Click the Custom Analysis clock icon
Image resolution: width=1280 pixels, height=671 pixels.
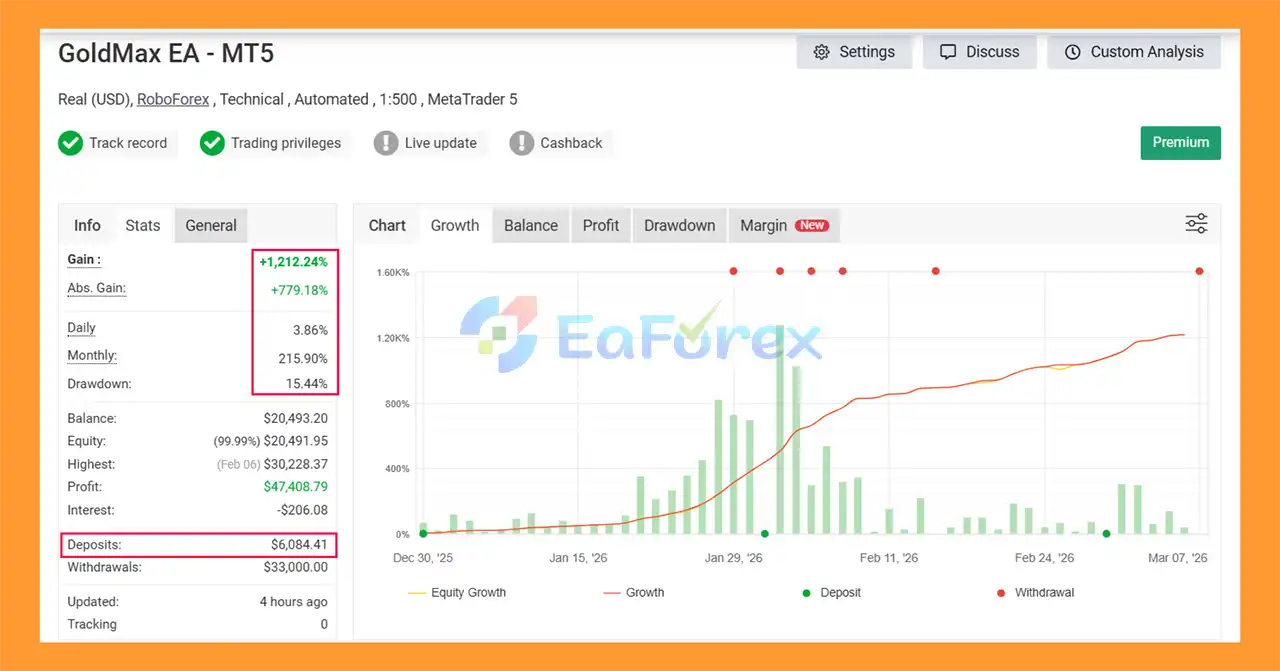(x=1072, y=52)
